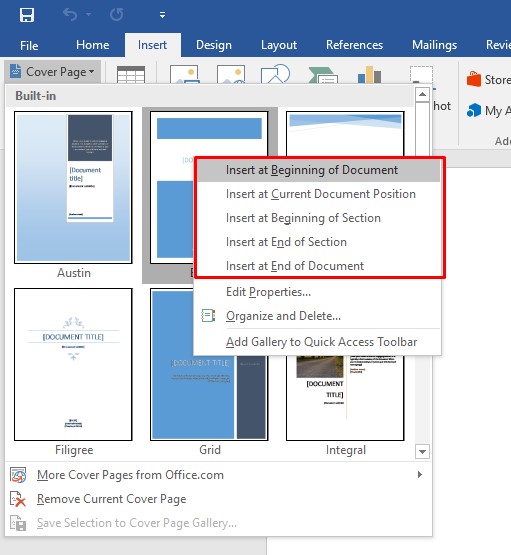This screenshot has height=555, width=511.
Task: Click the Integral caption label
Action: click(x=346, y=450)
